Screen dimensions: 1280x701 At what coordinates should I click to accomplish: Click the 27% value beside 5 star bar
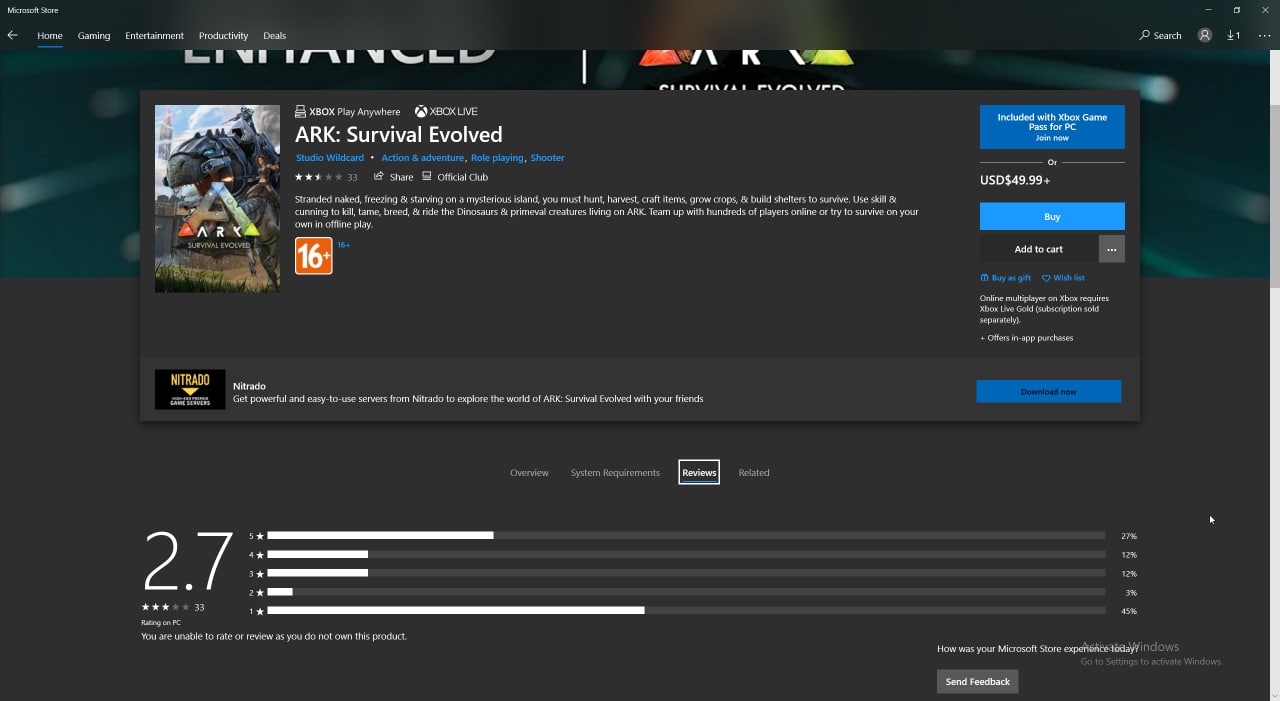1129,536
